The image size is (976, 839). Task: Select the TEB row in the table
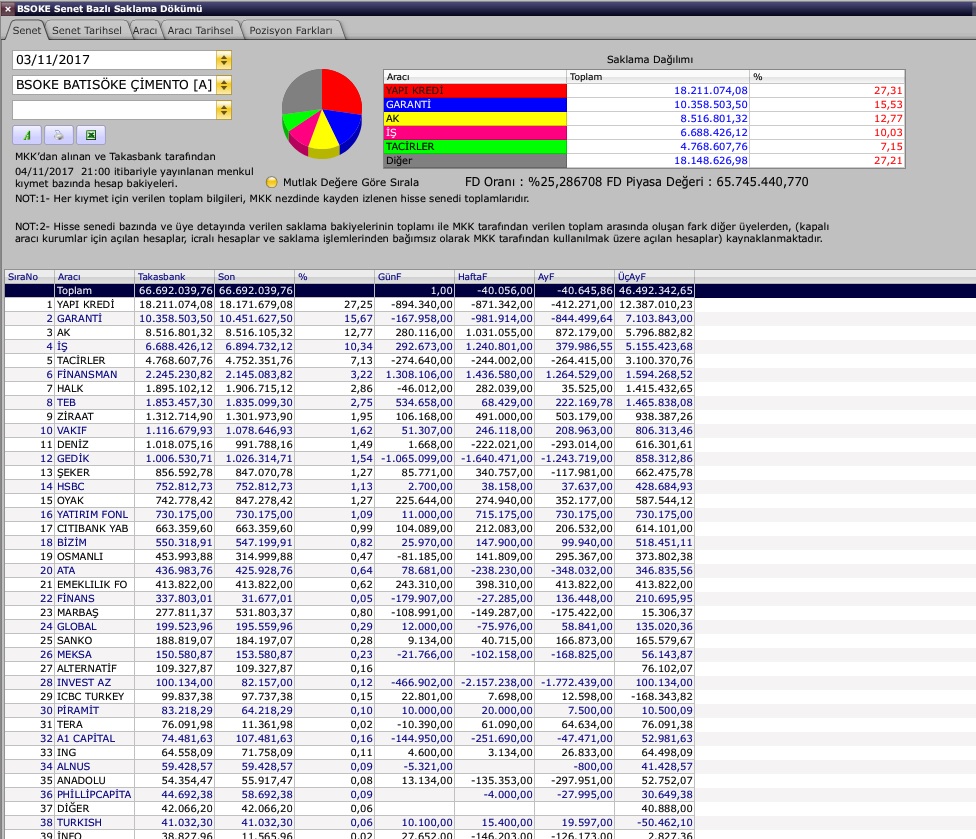pos(349,403)
